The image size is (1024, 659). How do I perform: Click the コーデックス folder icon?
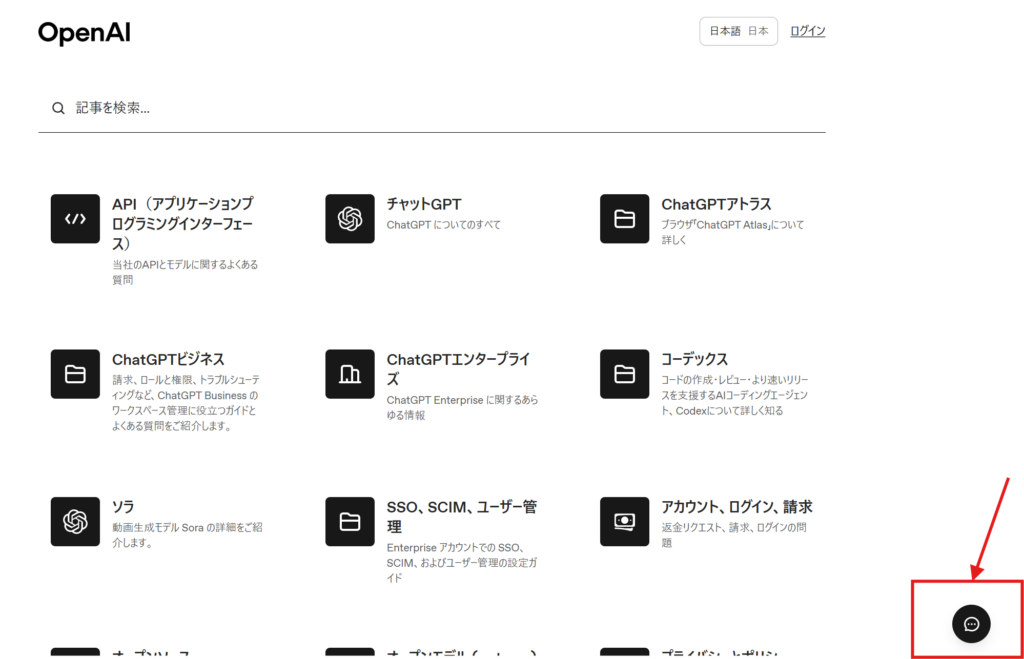625,374
